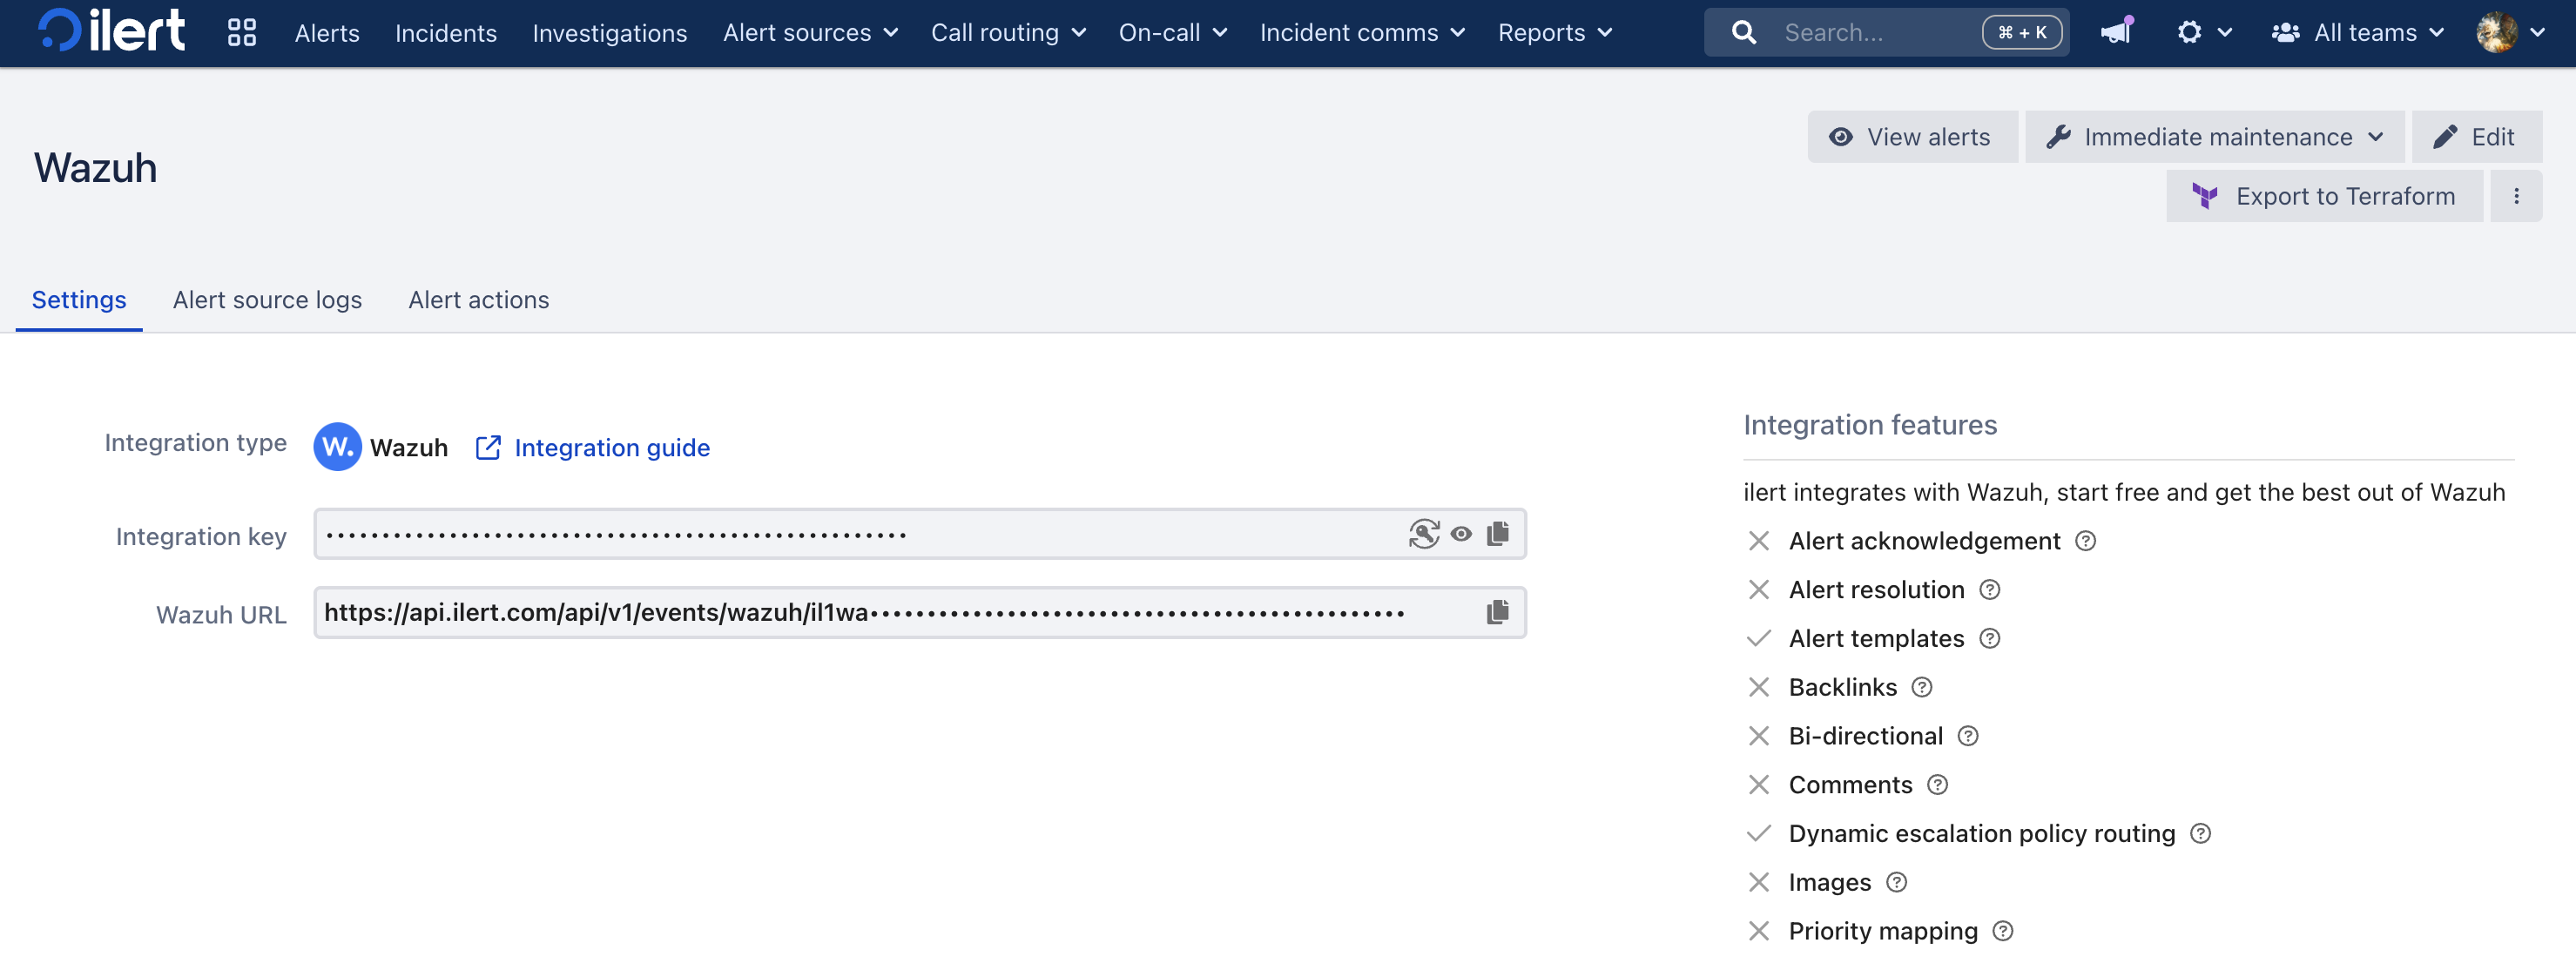The width and height of the screenshot is (2576, 970).
Task: Show help for Alert acknowledgement
Action: (x=2085, y=541)
